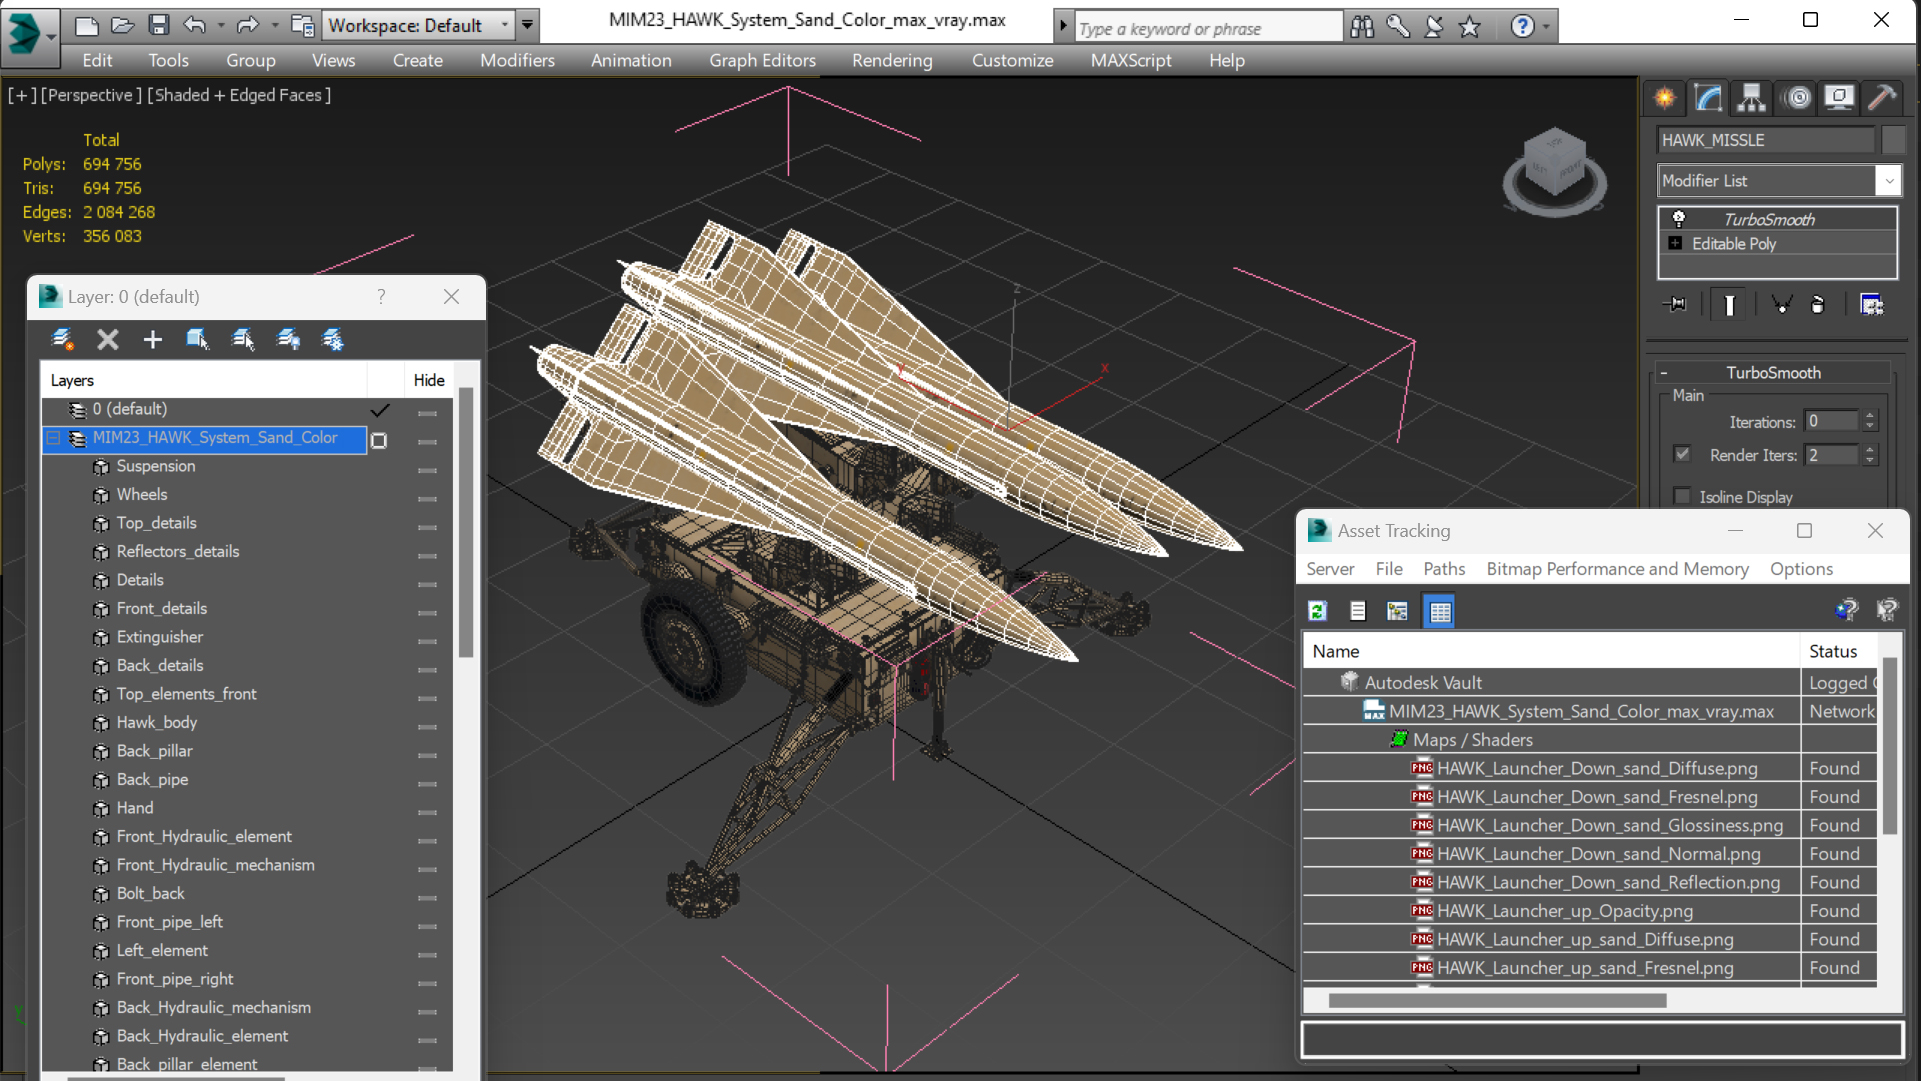Viewport: 1921px width, 1081px height.
Task: Collapse the TurboSmooth rollout
Action: point(1664,373)
